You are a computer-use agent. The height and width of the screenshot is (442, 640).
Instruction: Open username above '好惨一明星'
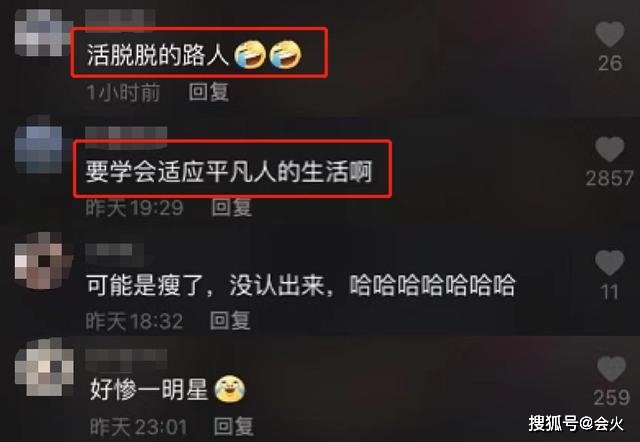click(126, 356)
